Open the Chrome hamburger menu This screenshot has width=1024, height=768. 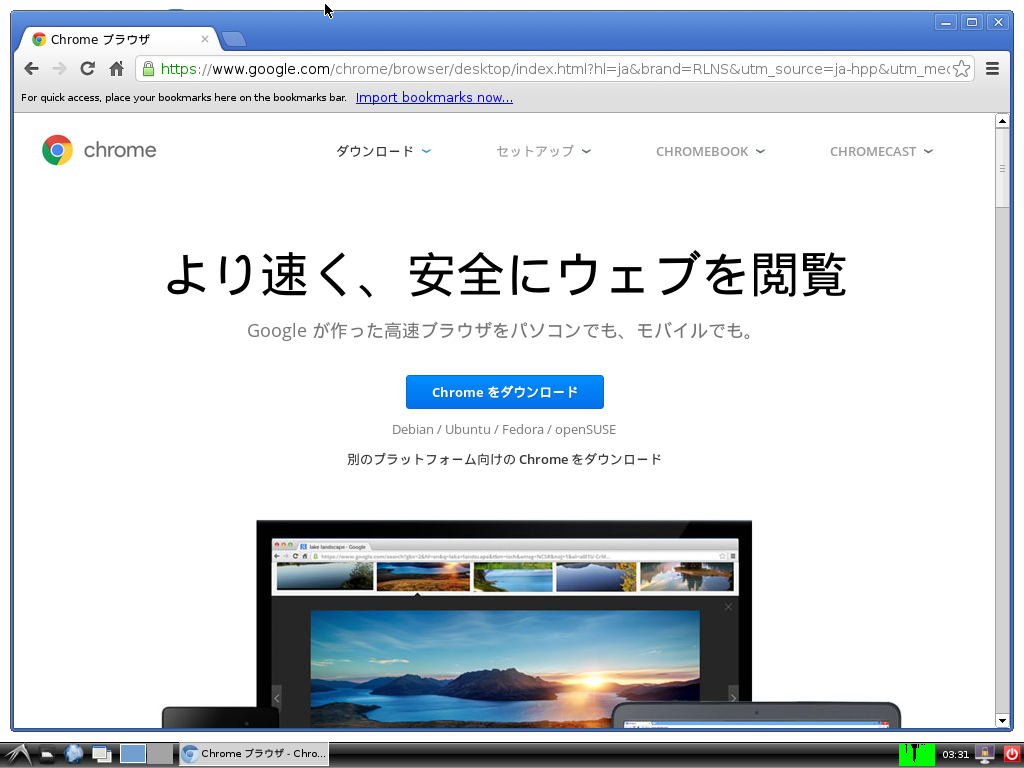point(992,69)
